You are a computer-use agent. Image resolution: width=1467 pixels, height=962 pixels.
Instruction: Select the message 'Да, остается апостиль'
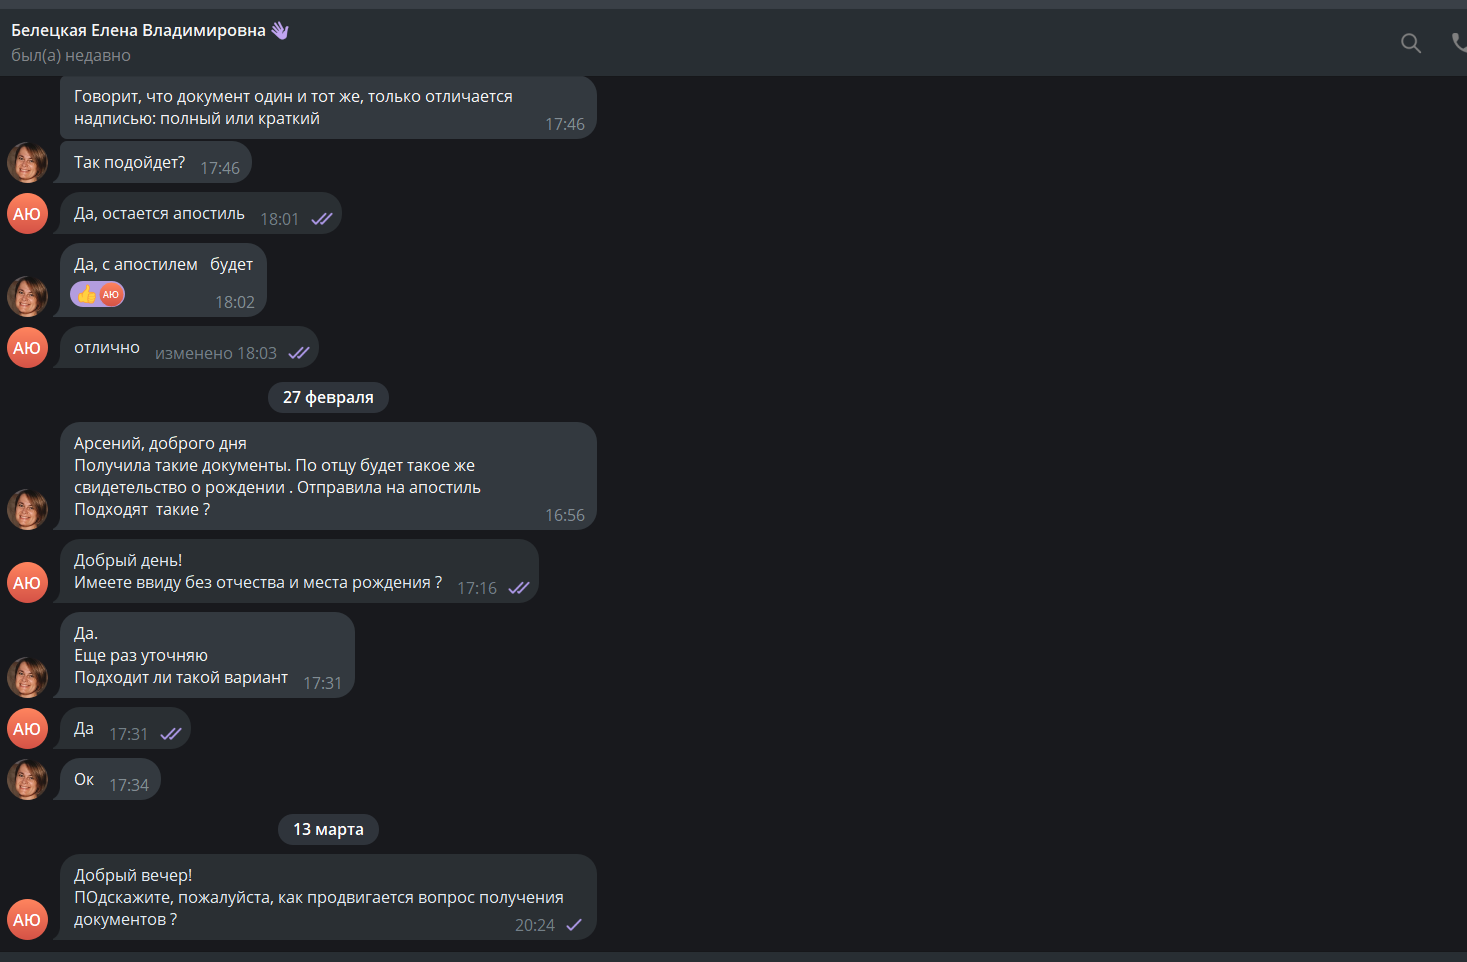(x=201, y=214)
